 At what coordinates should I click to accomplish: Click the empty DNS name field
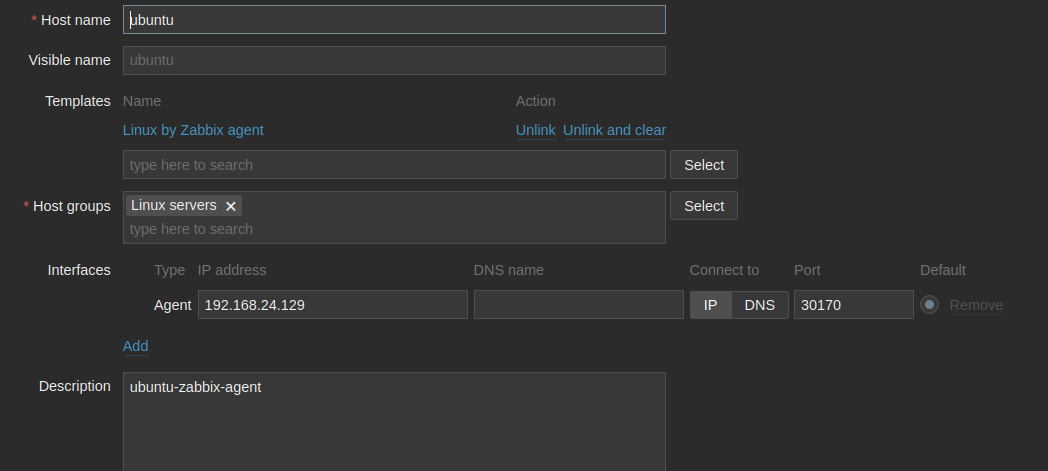[578, 305]
